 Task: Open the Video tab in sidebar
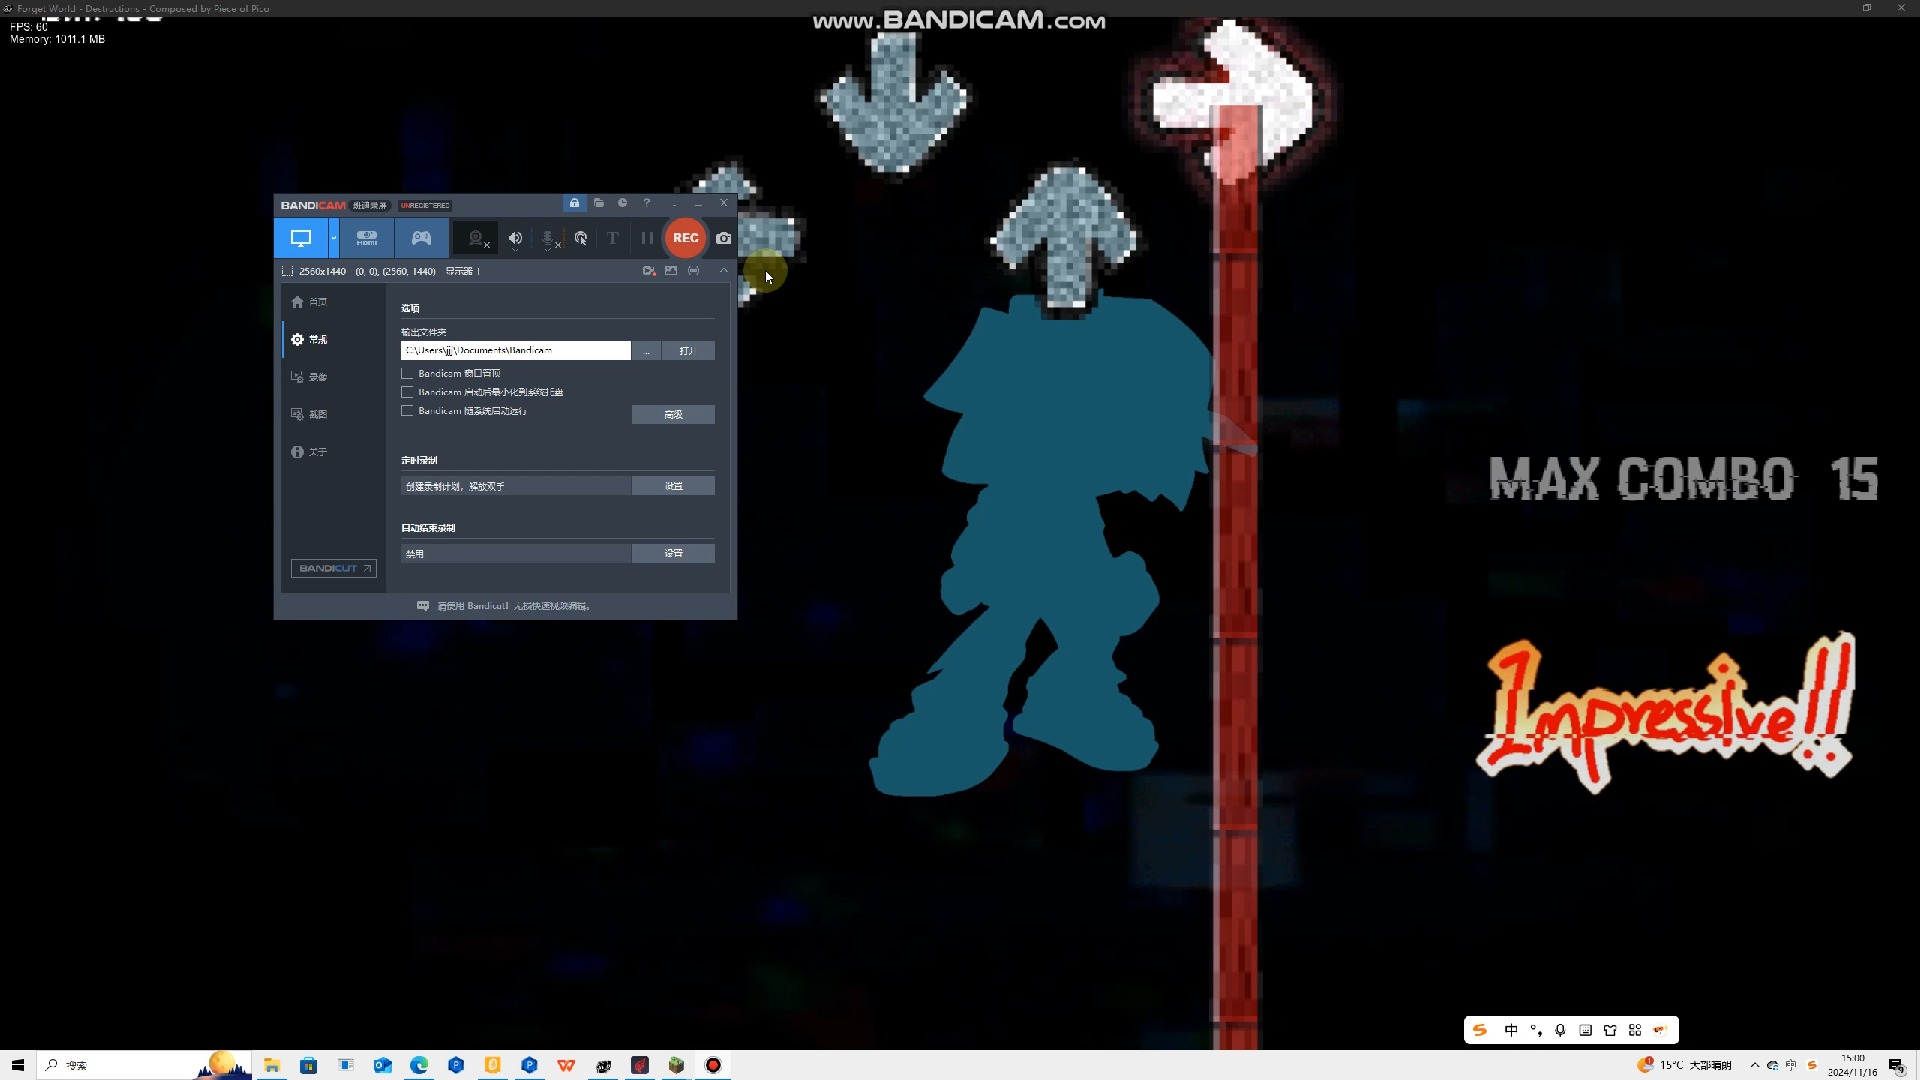pyautogui.click(x=310, y=377)
